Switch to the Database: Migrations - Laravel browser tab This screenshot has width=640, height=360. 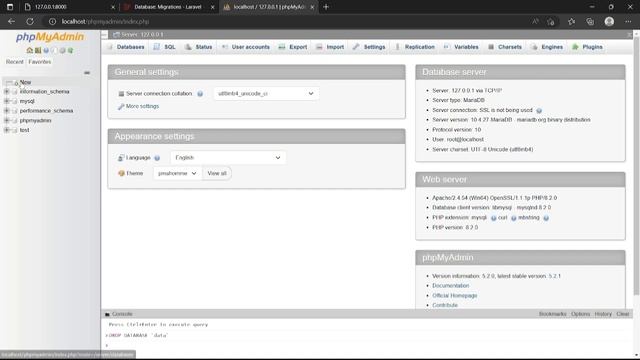[167, 7]
